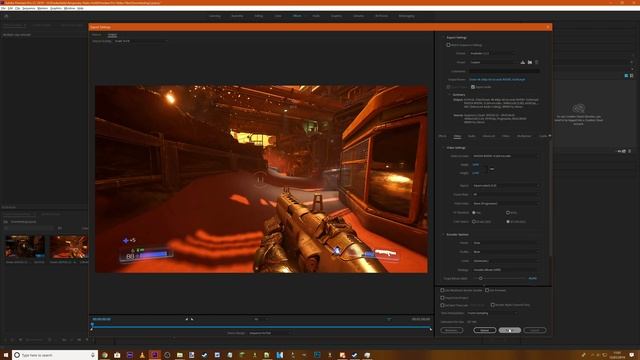Click the preview timeline playhead
Image resolution: width=640 pixels, height=360 pixels.
[x=92, y=325]
